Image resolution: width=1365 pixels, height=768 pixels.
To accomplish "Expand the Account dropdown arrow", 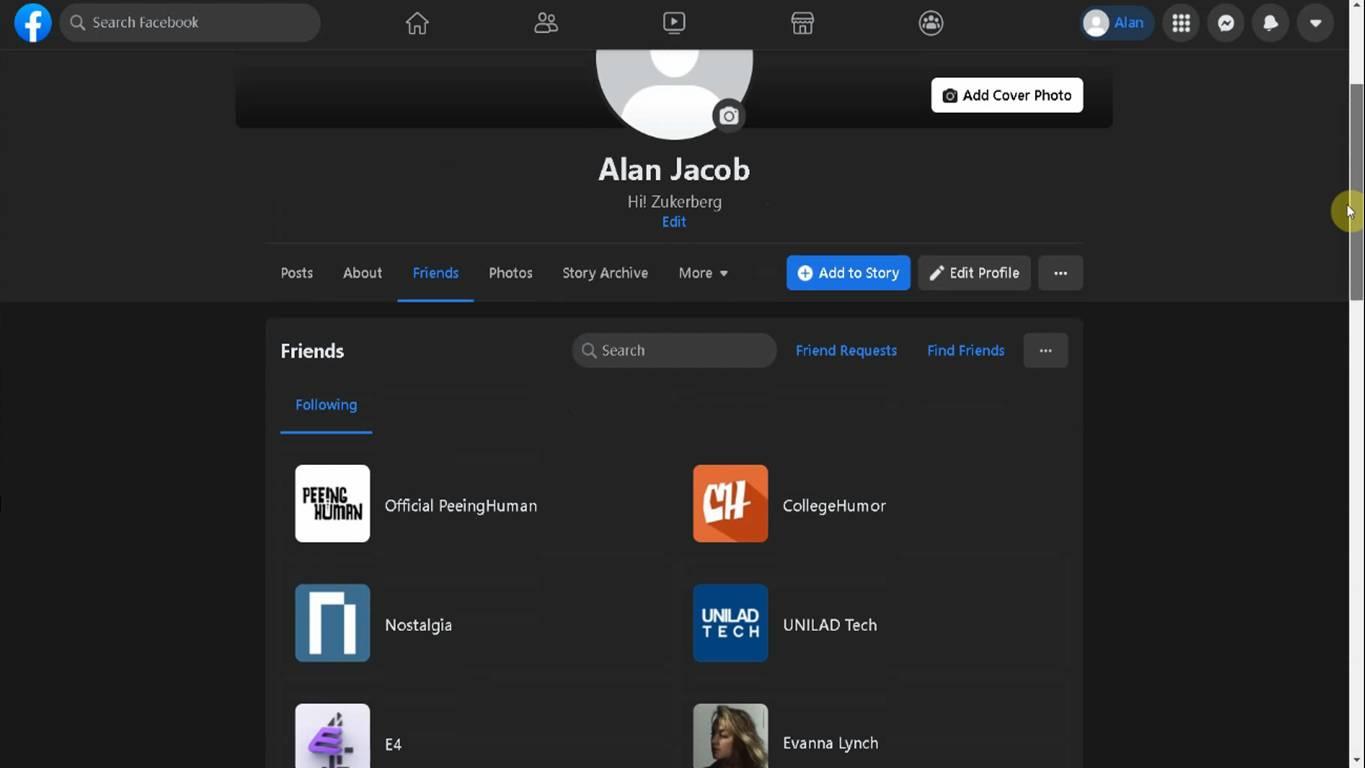I will pos(1316,23).
